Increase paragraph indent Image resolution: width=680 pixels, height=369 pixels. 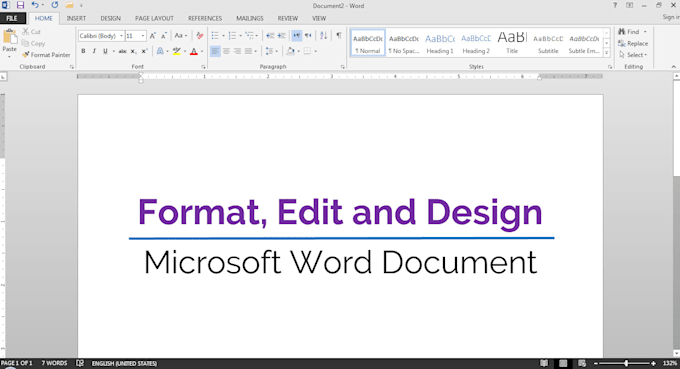point(281,36)
